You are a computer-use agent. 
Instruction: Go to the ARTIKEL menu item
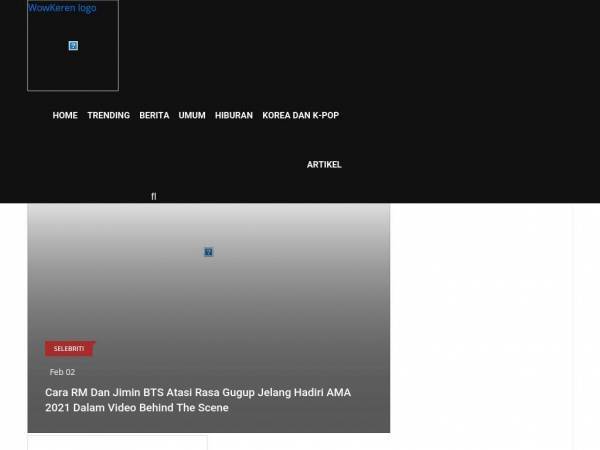coord(324,165)
